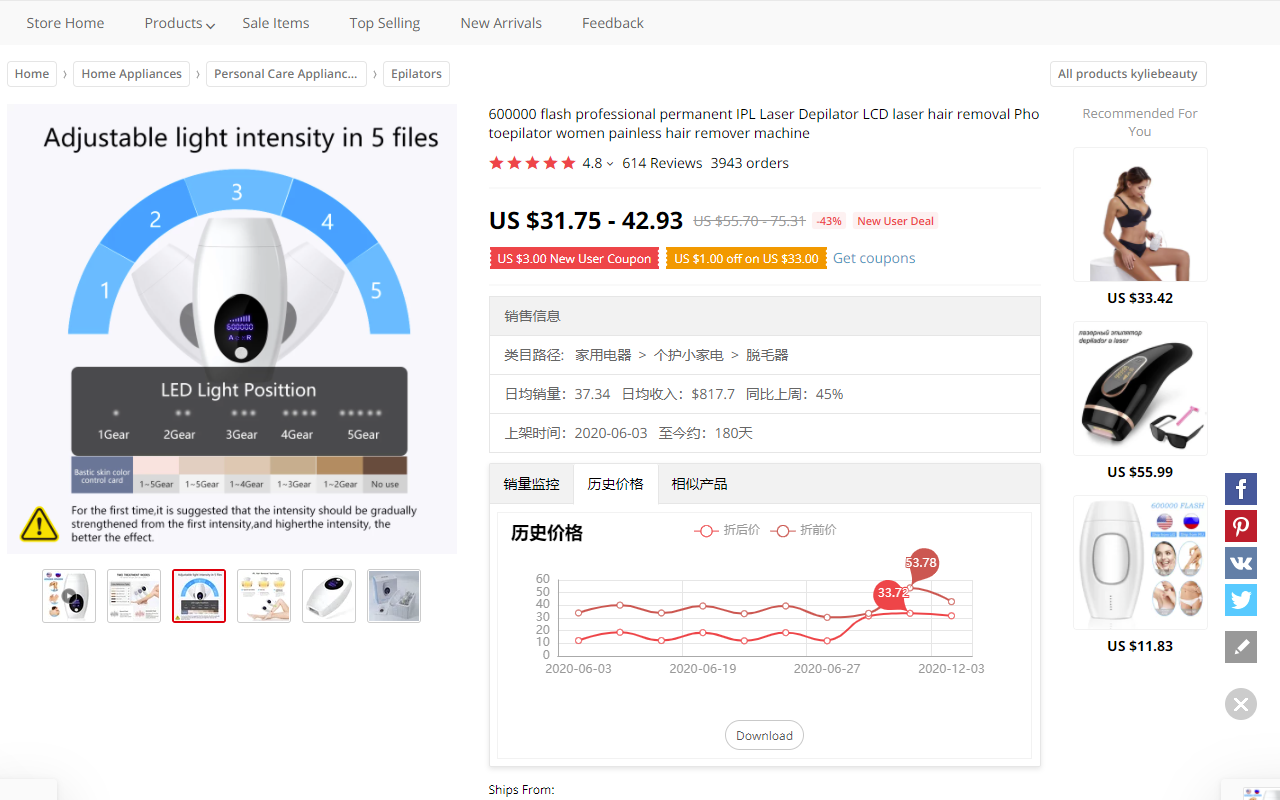Click the 3943 orders text

749,163
